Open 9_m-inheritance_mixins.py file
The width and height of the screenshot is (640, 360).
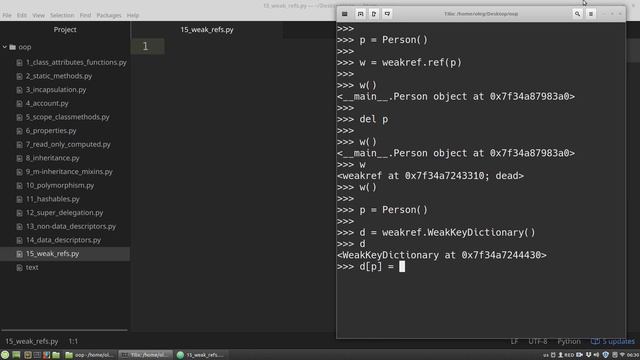click(x=69, y=171)
